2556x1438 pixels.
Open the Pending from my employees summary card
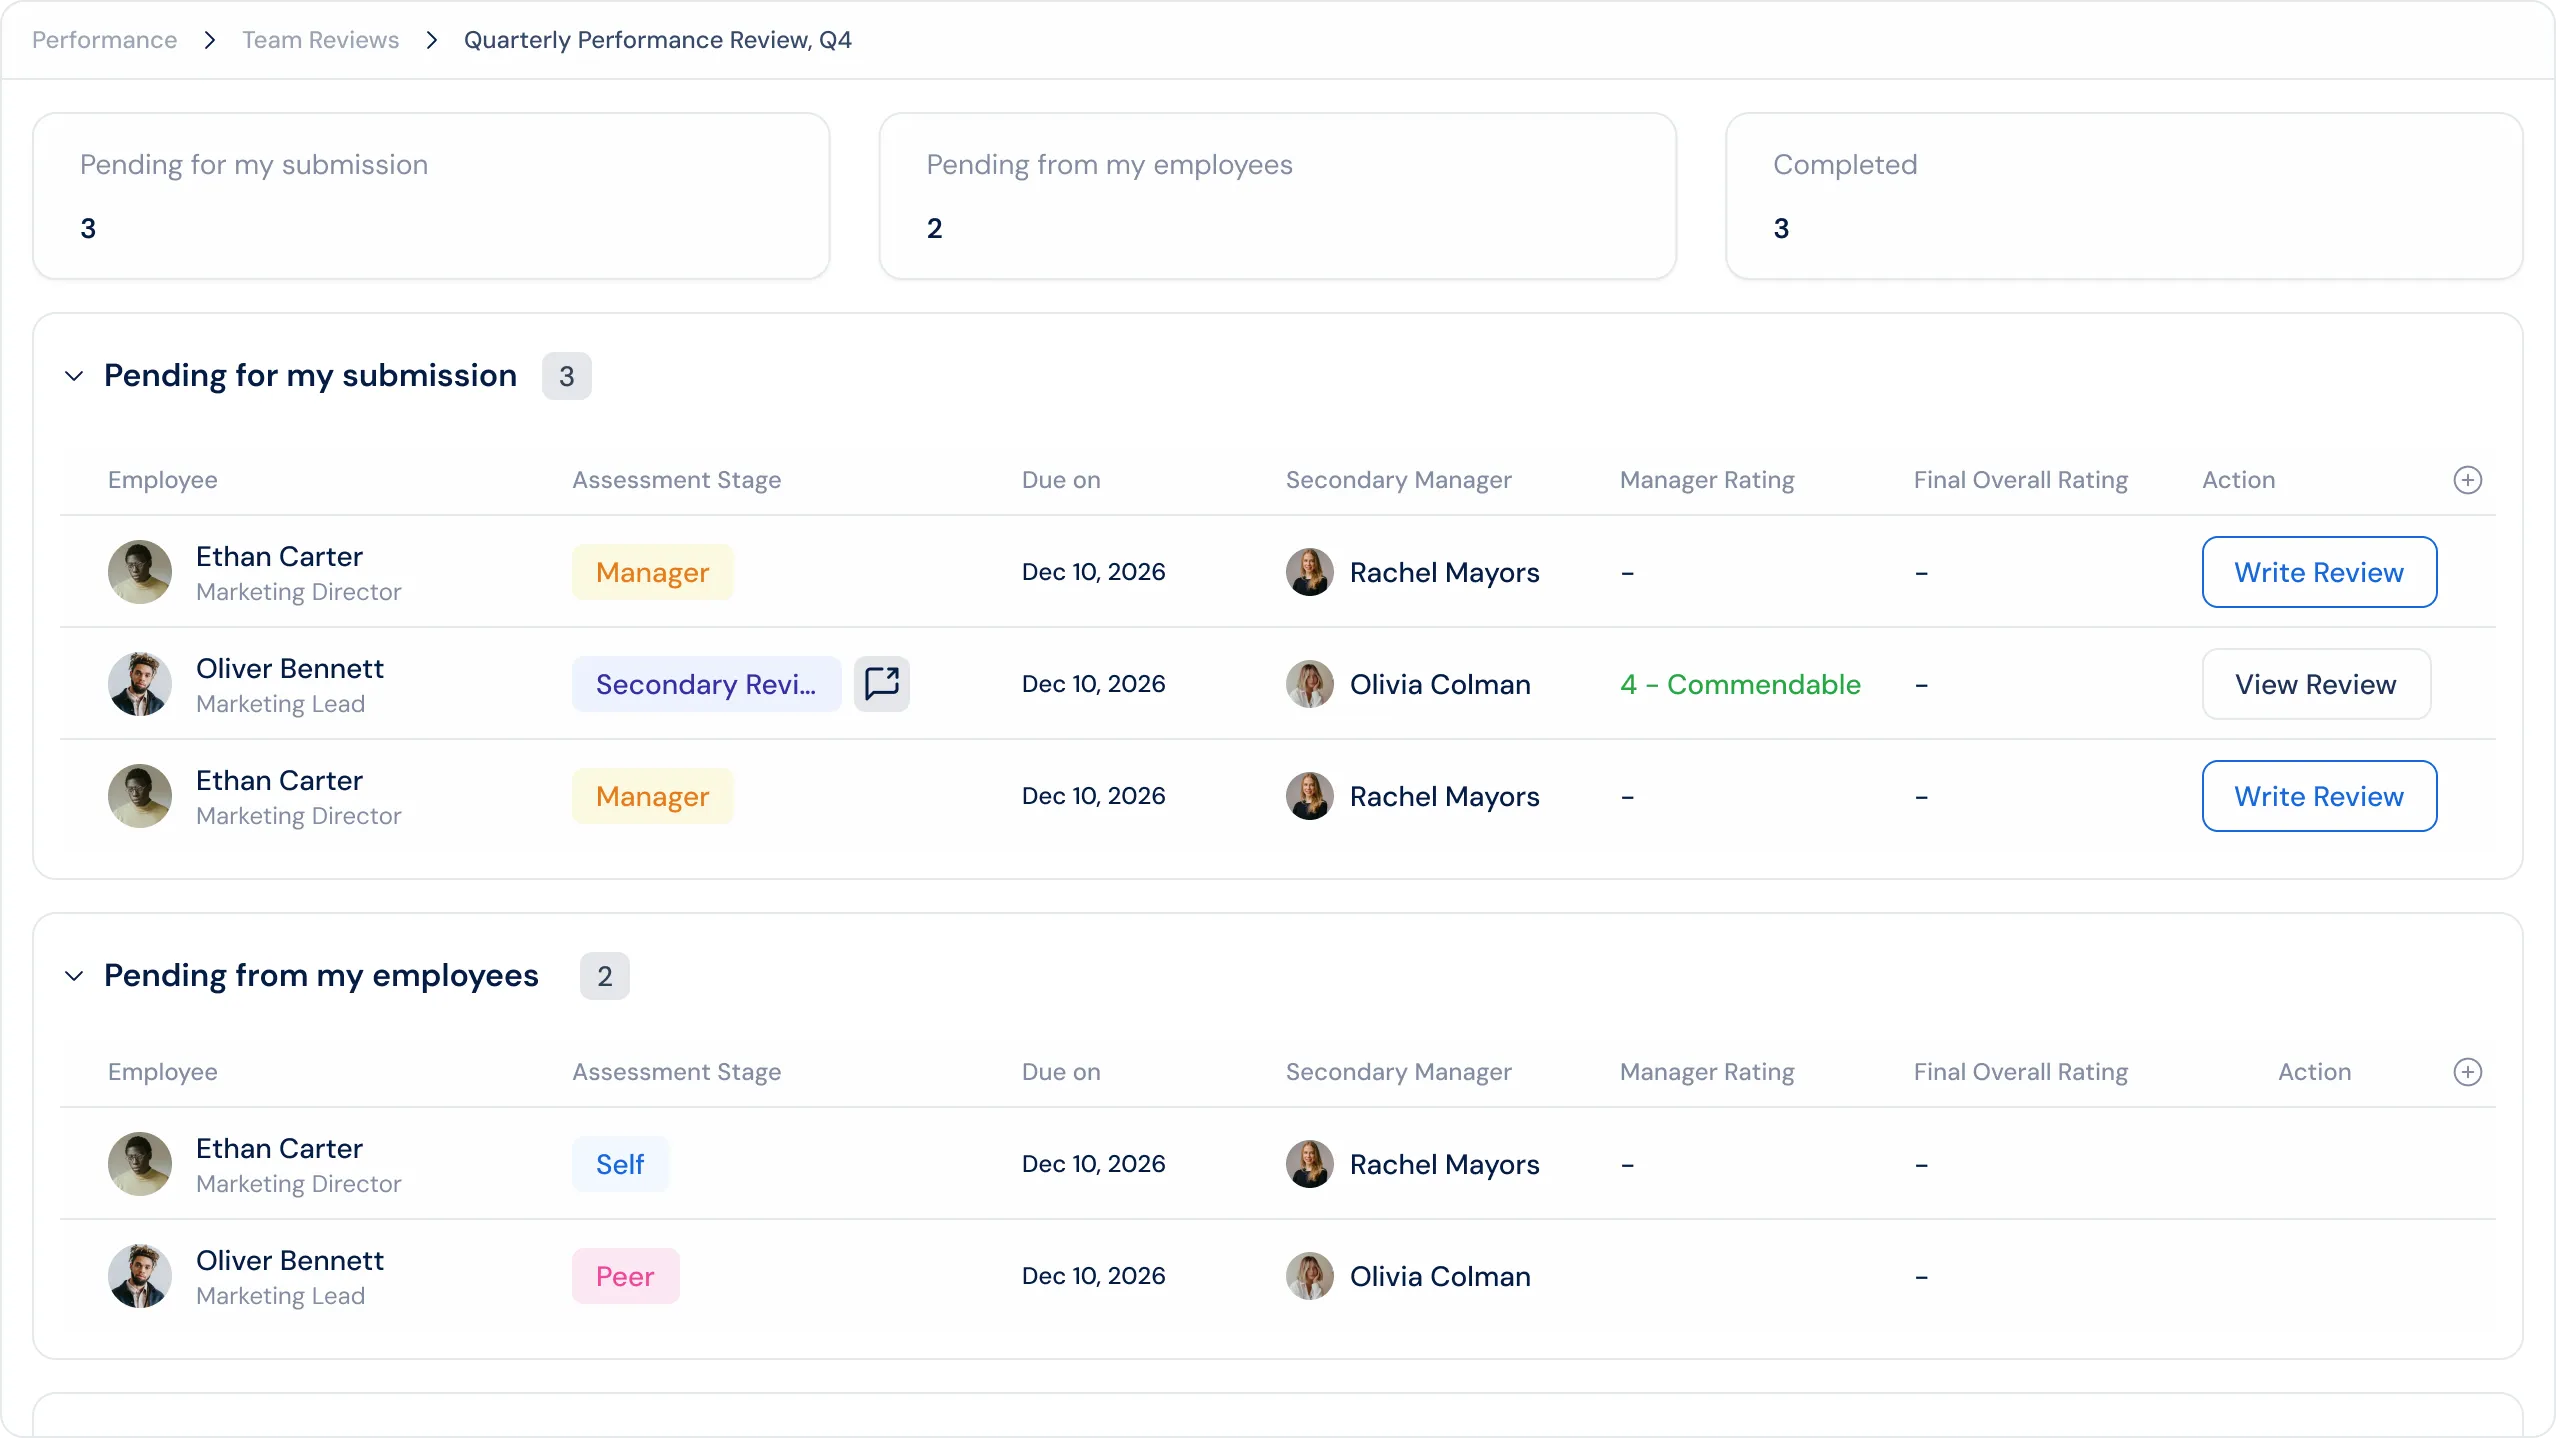pyautogui.click(x=1277, y=196)
